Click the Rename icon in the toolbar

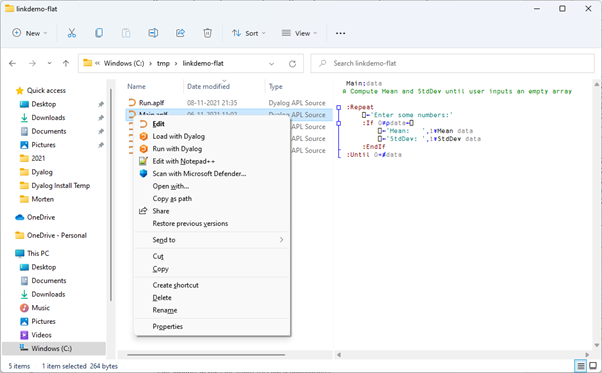pyautogui.click(x=153, y=33)
